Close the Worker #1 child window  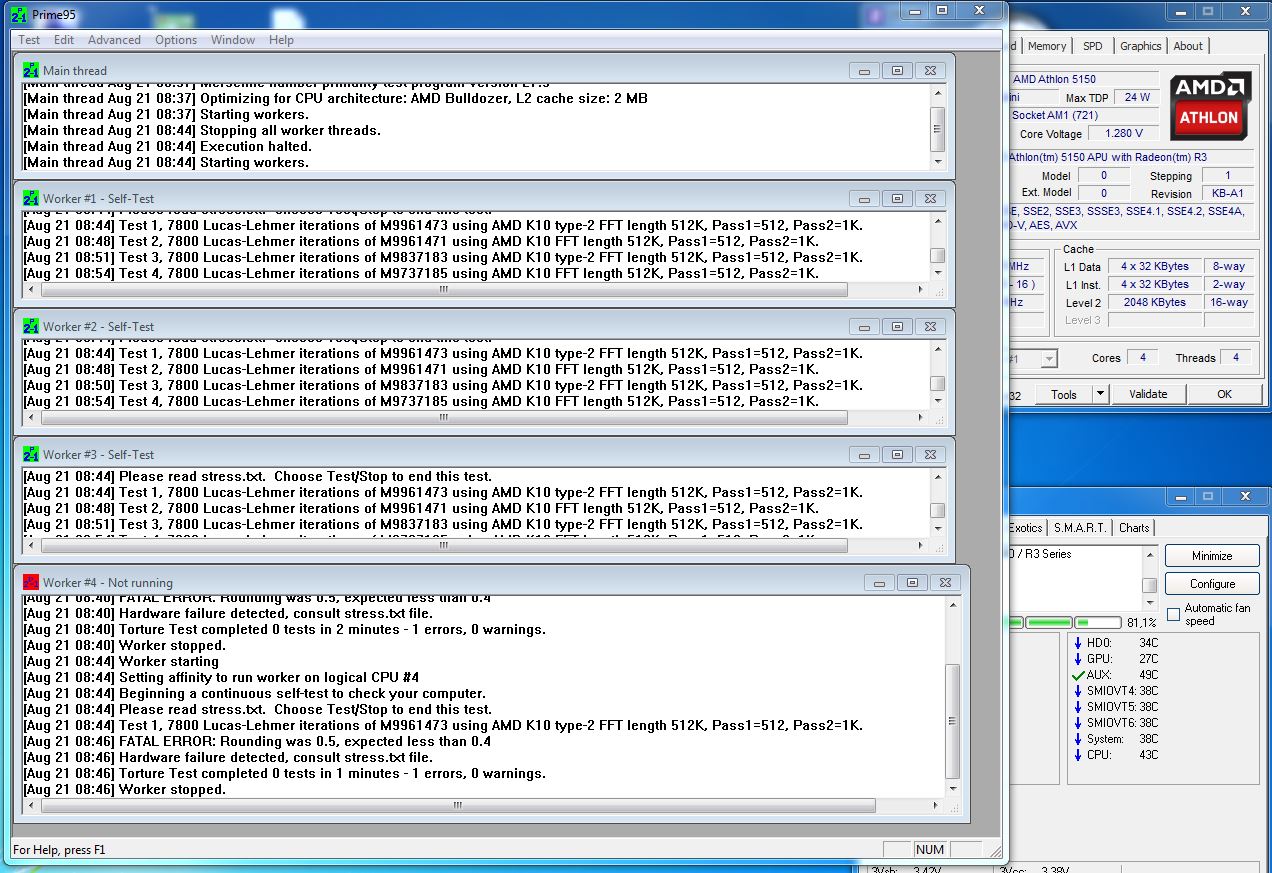click(930, 198)
